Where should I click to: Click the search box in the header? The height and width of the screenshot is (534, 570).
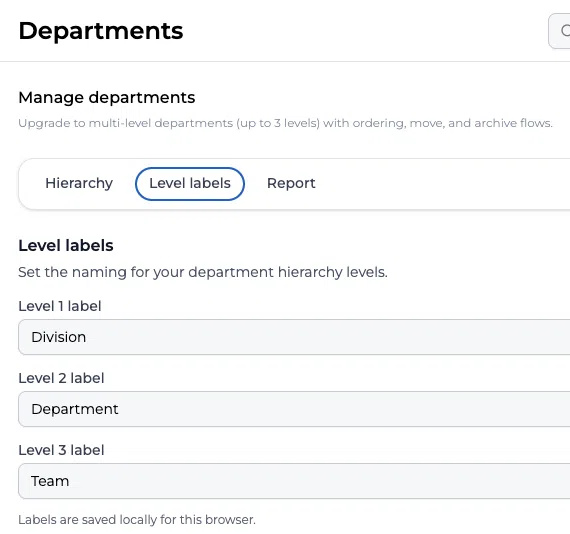559,31
